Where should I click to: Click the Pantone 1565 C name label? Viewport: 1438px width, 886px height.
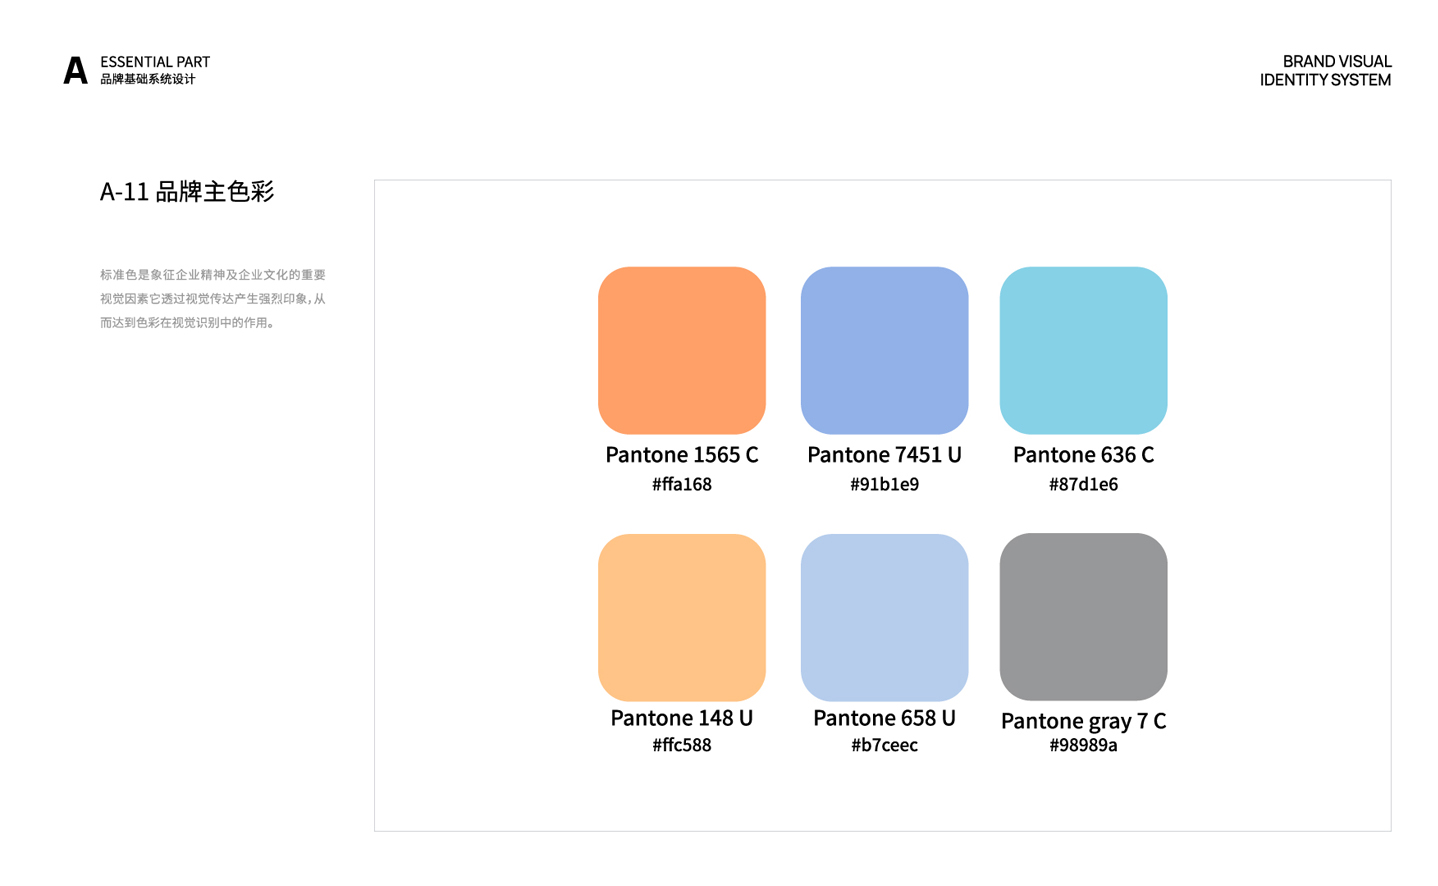[682, 455]
